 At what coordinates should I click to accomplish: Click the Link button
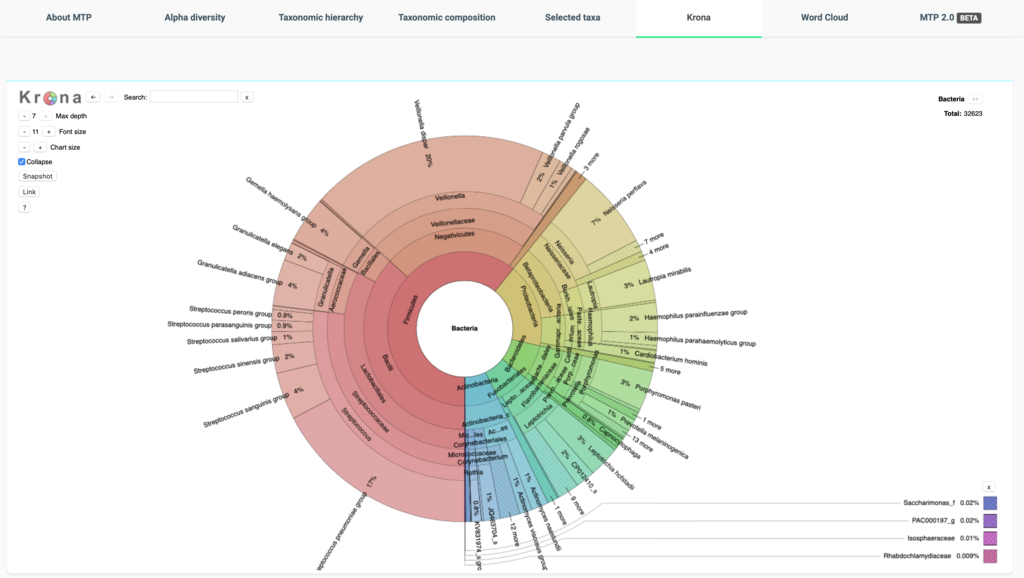(x=29, y=192)
